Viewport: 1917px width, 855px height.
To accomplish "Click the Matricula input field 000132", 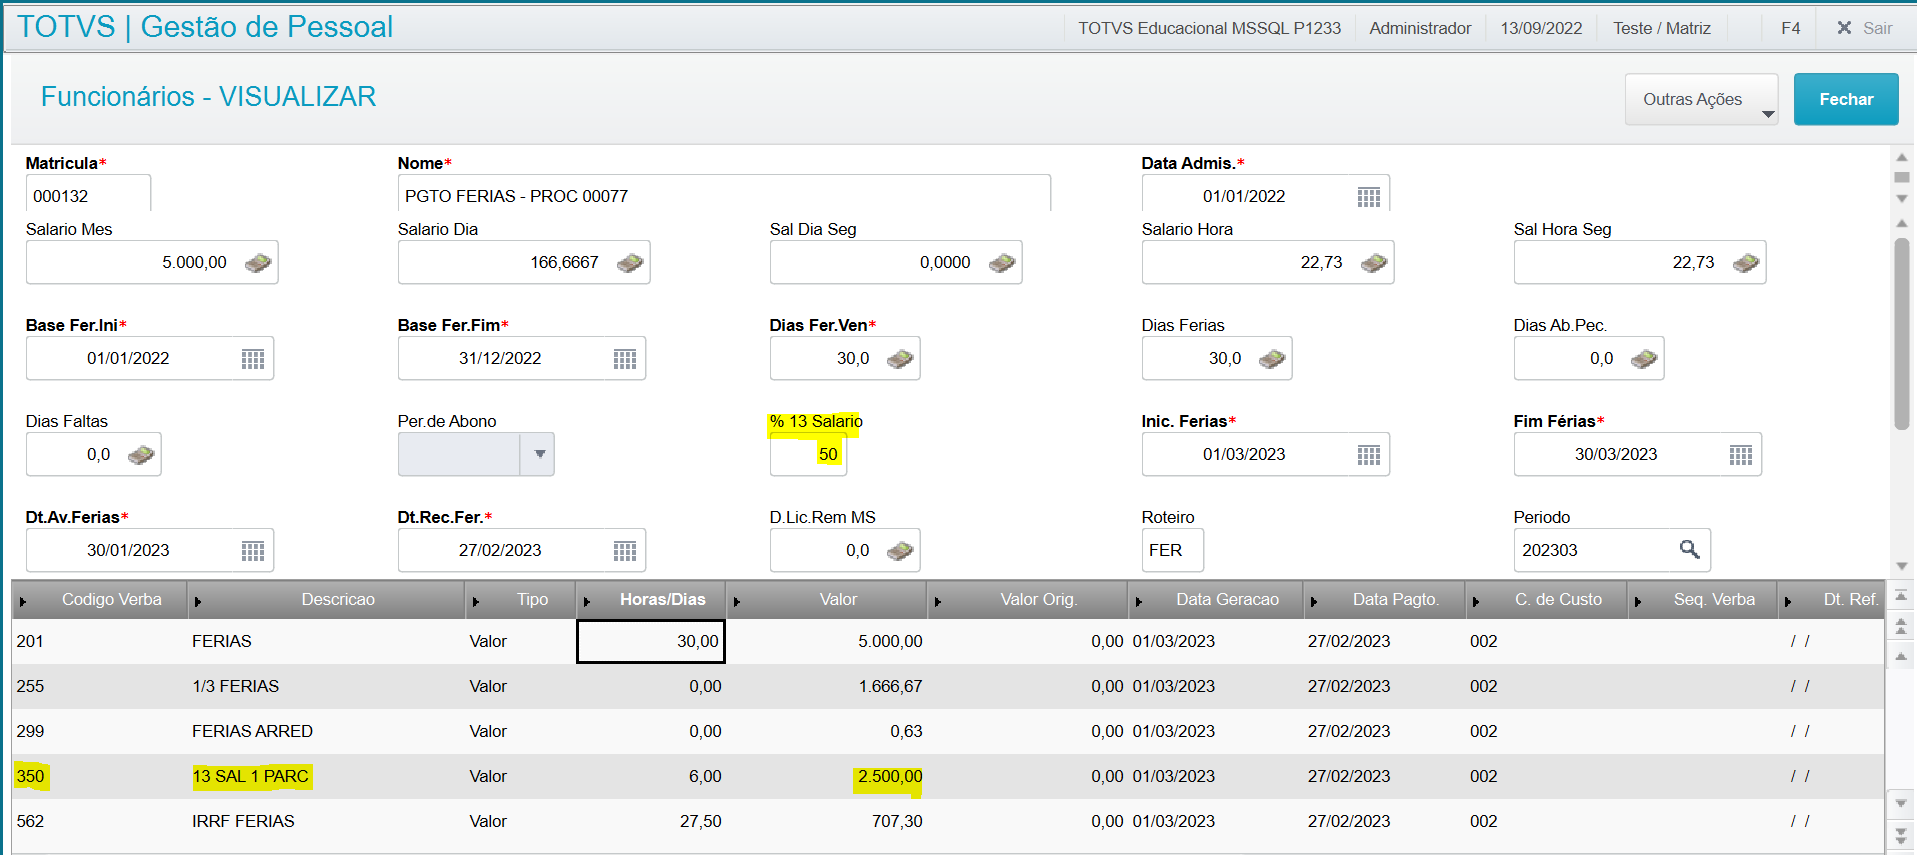I will 88,195.
